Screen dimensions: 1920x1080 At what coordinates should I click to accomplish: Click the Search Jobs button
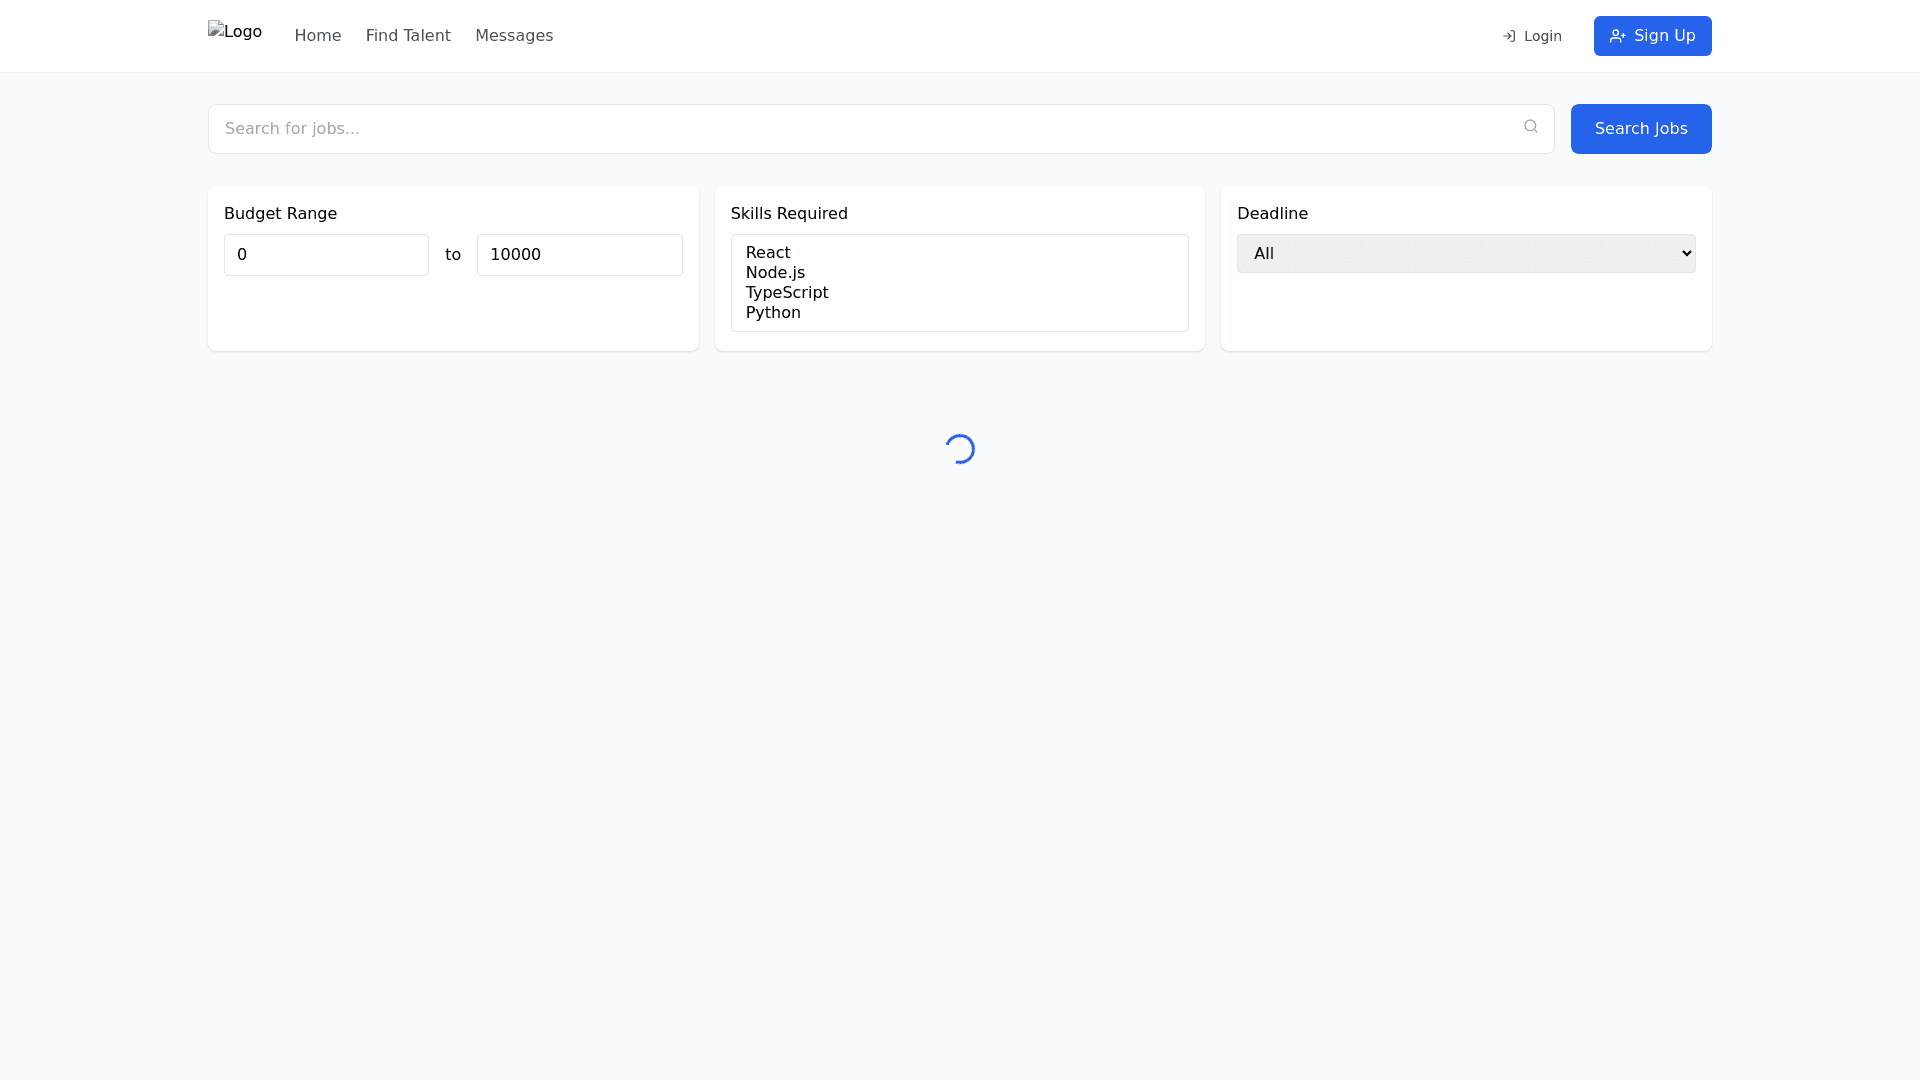click(x=1640, y=128)
